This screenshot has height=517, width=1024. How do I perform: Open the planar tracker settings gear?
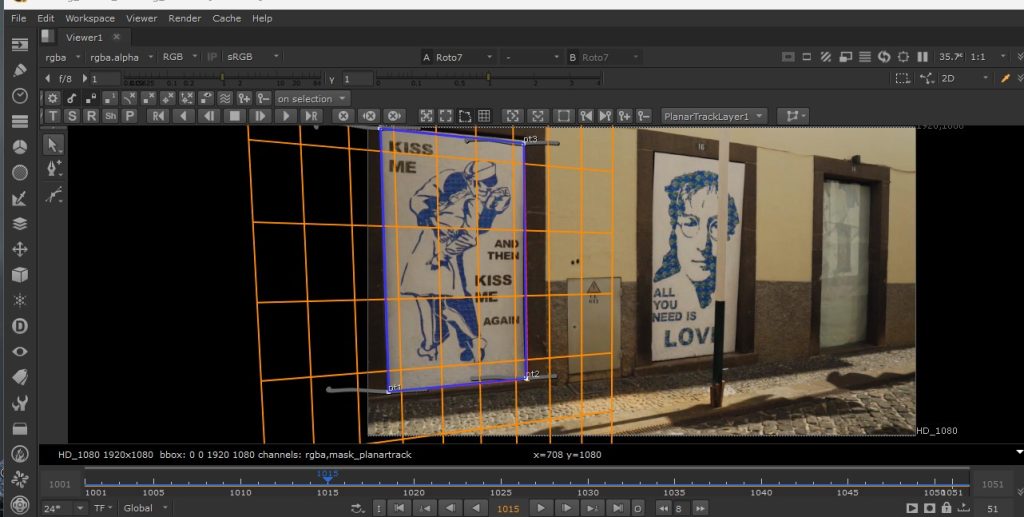[x=53, y=99]
